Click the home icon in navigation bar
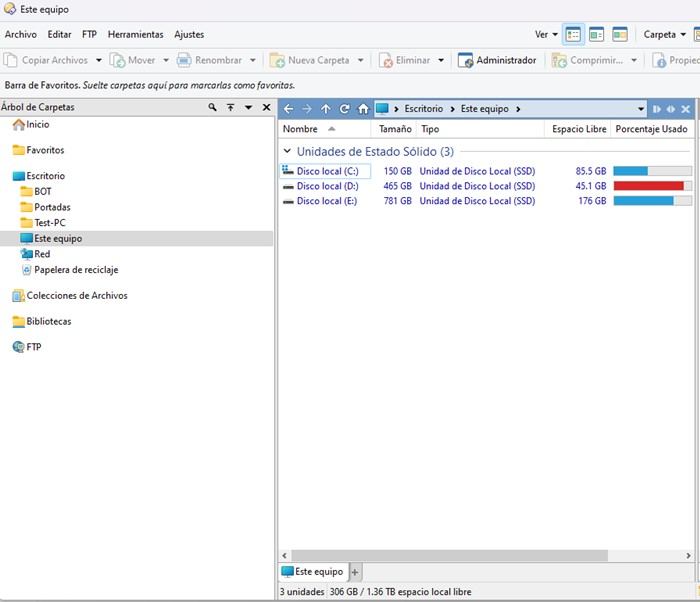 pos(363,109)
